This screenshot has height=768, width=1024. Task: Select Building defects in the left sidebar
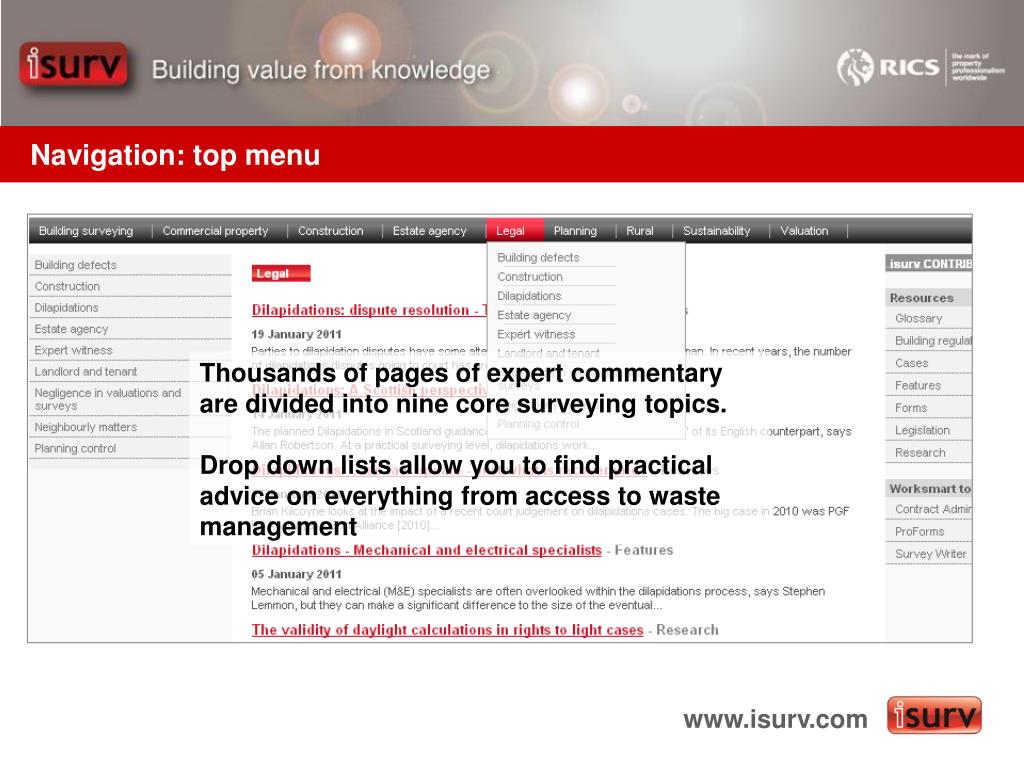(131, 264)
